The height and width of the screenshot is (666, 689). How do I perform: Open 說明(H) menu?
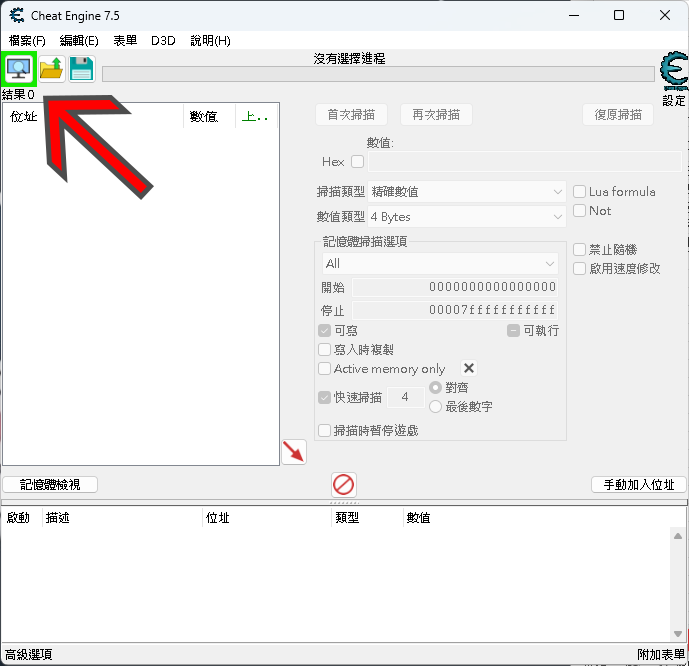(x=210, y=41)
